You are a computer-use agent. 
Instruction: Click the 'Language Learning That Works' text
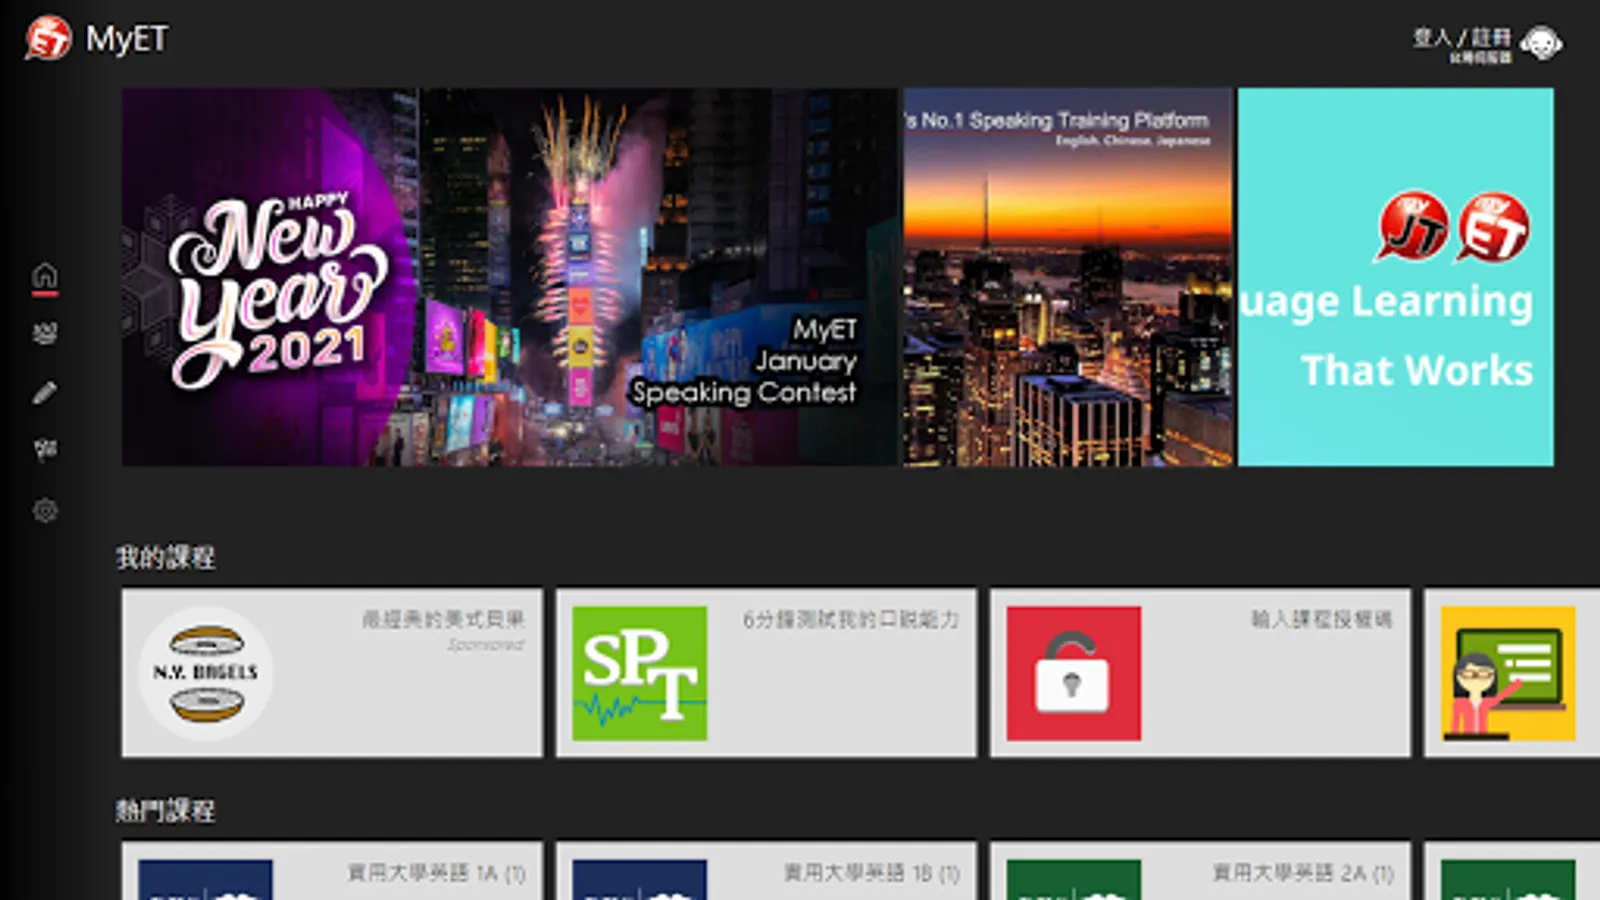pyautogui.click(x=1388, y=336)
